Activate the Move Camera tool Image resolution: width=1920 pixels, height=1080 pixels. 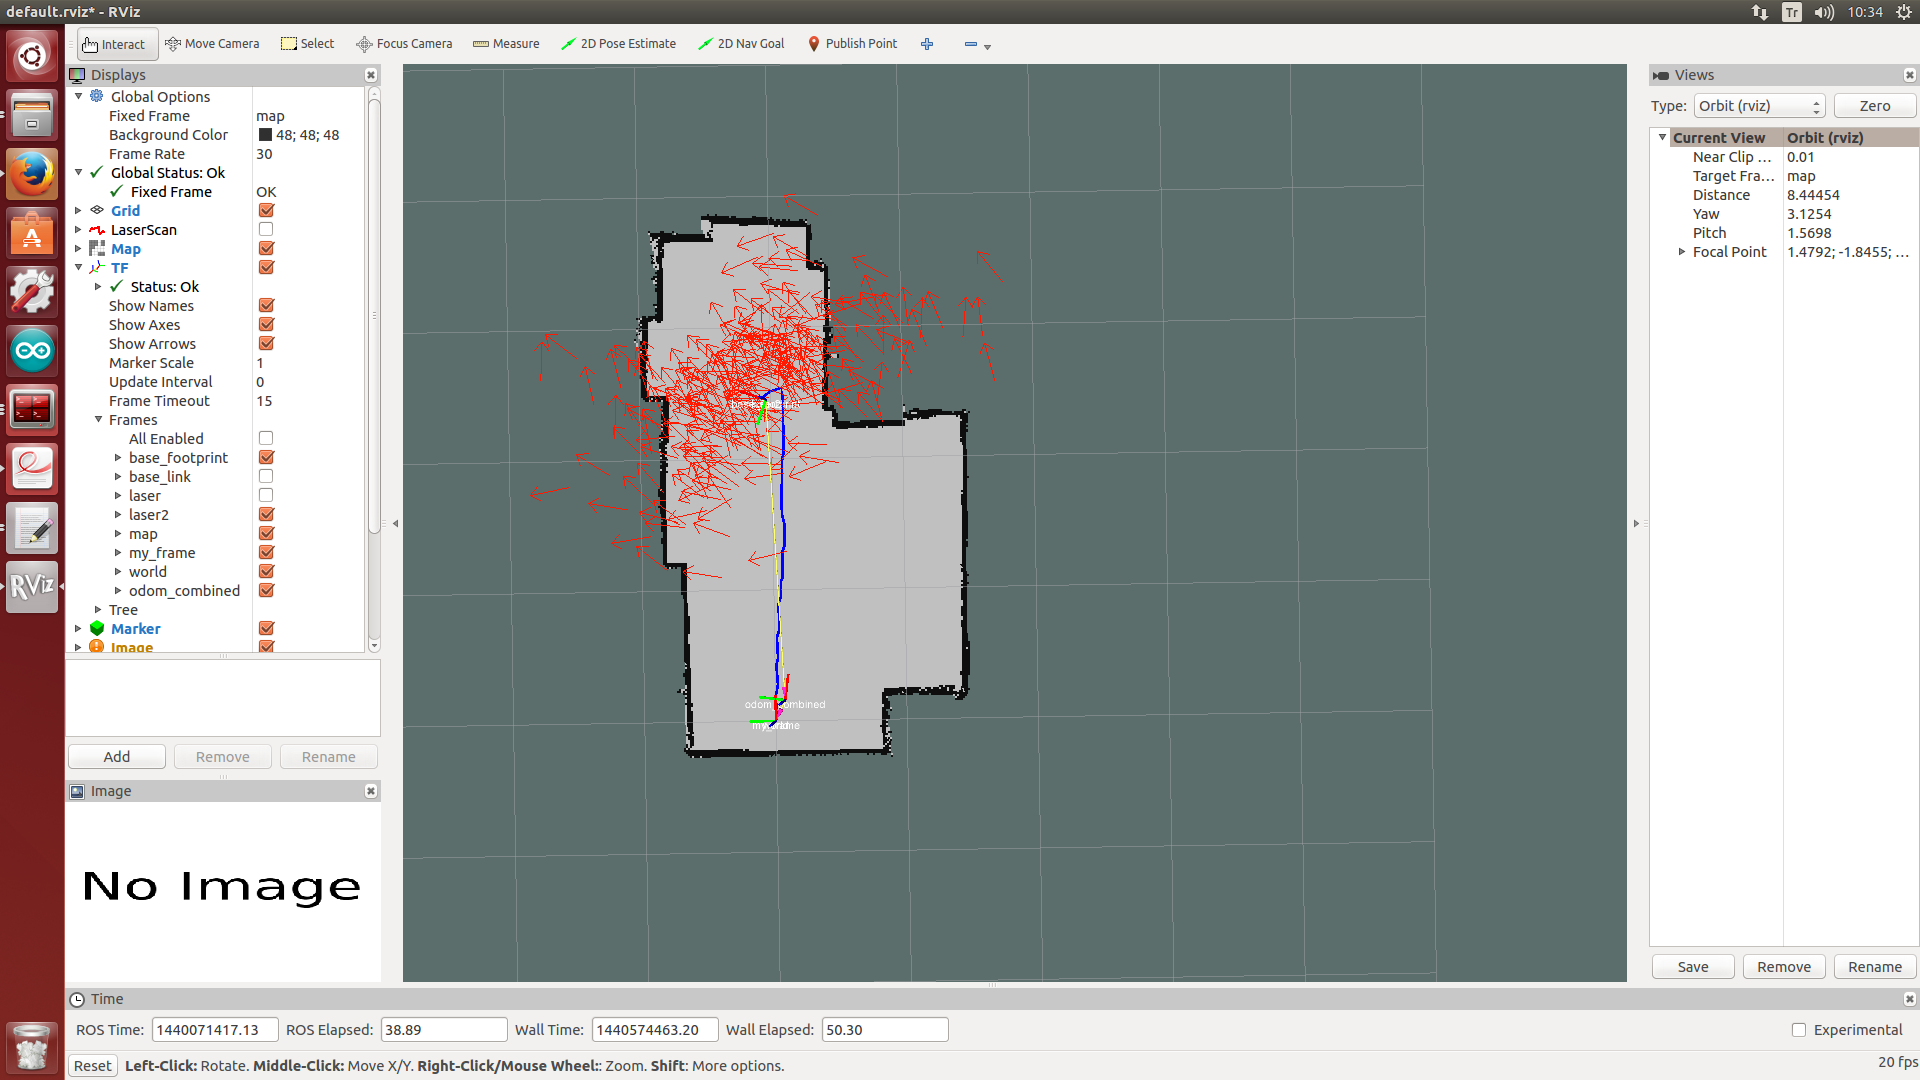point(212,44)
